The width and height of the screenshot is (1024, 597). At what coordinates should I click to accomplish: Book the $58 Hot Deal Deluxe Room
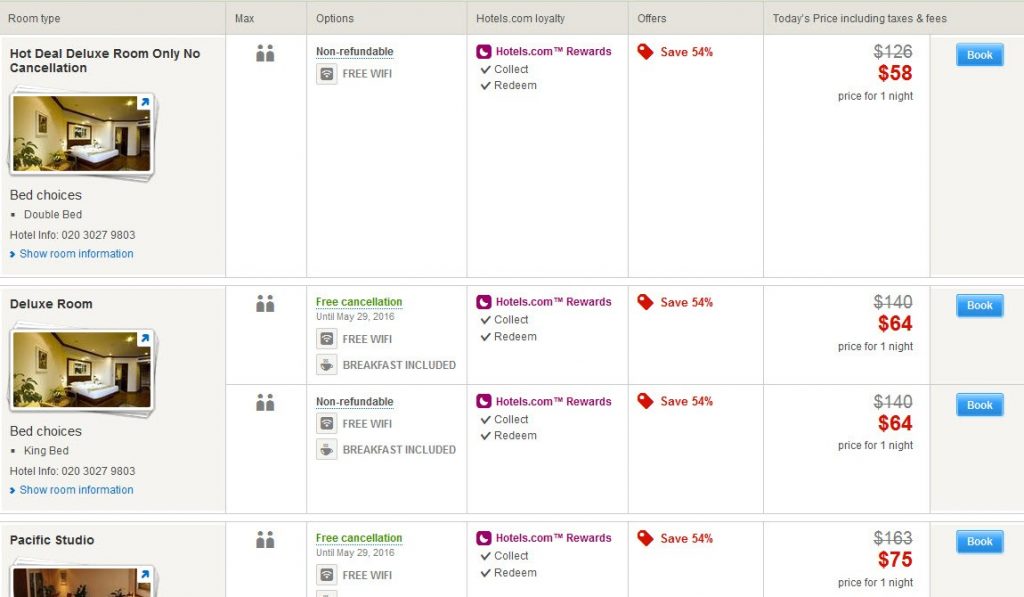click(x=979, y=55)
